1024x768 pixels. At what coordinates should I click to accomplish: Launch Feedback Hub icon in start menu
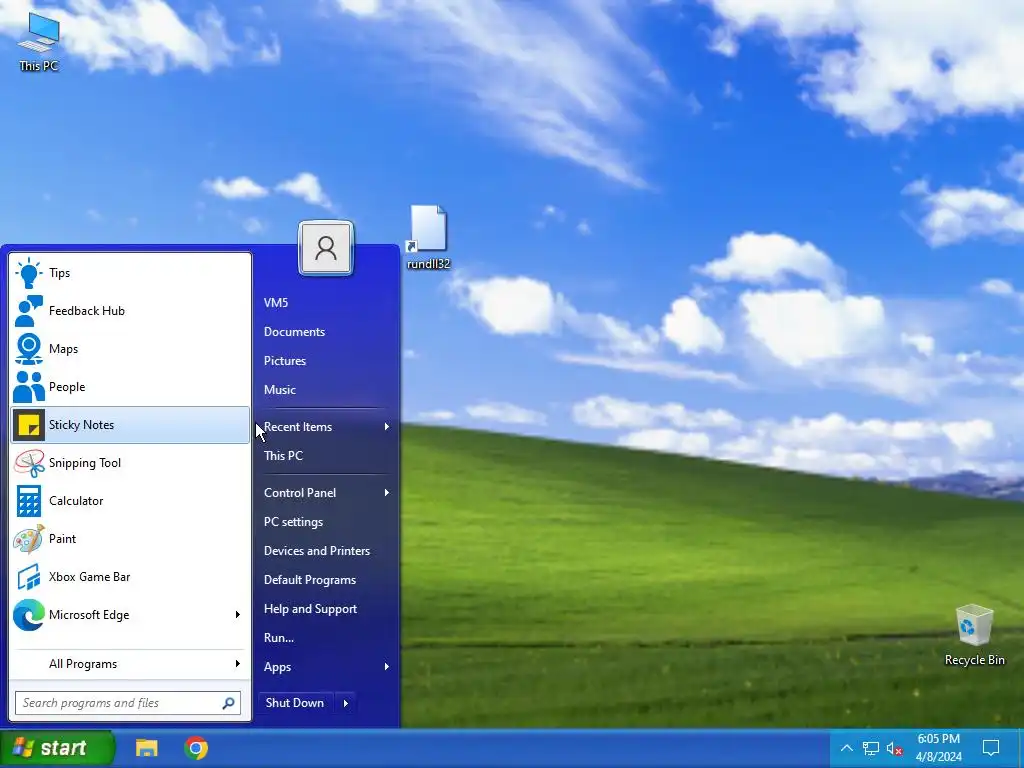[x=29, y=311]
